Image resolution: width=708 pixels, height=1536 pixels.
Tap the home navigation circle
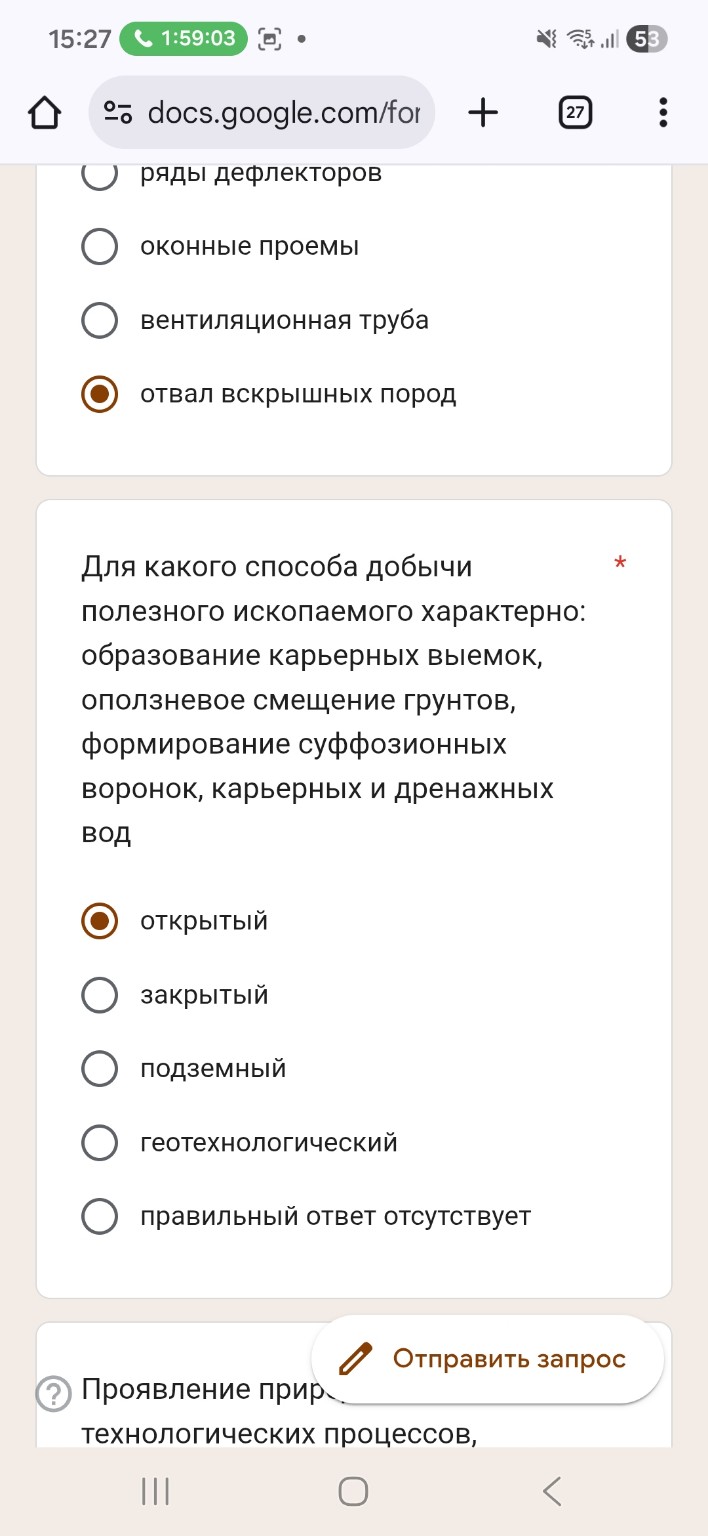point(352,1490)
